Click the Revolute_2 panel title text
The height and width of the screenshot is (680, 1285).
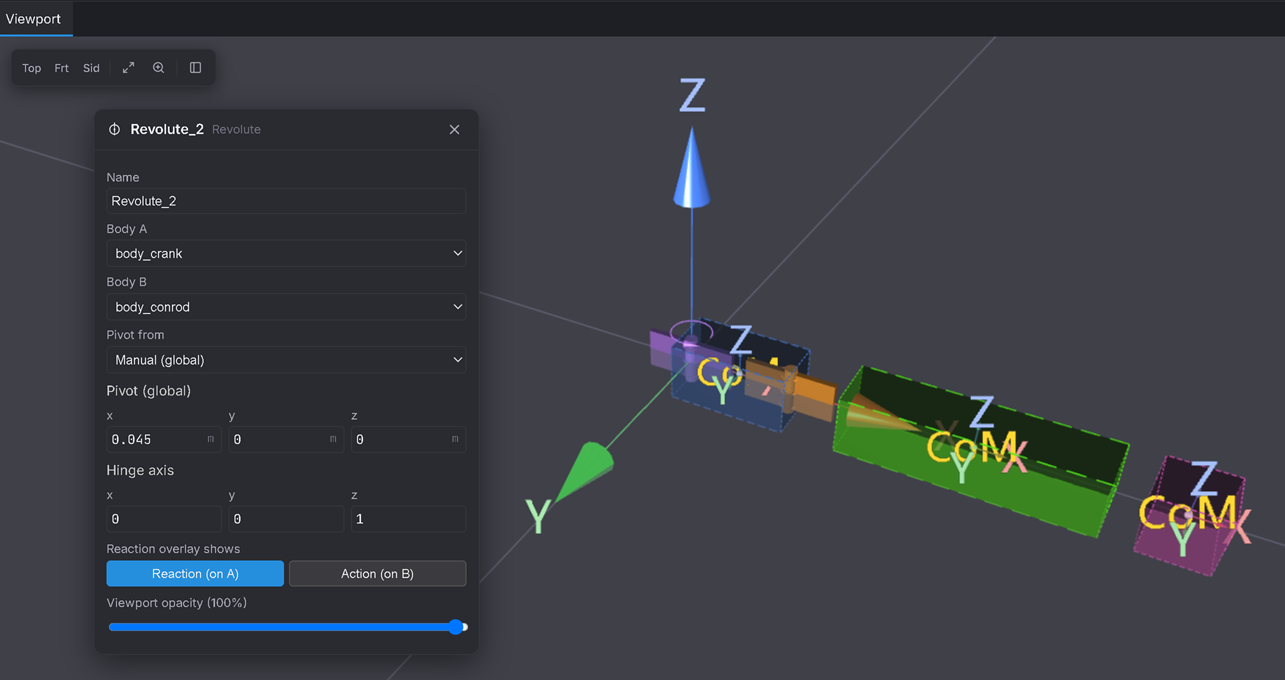coord(167,130)
